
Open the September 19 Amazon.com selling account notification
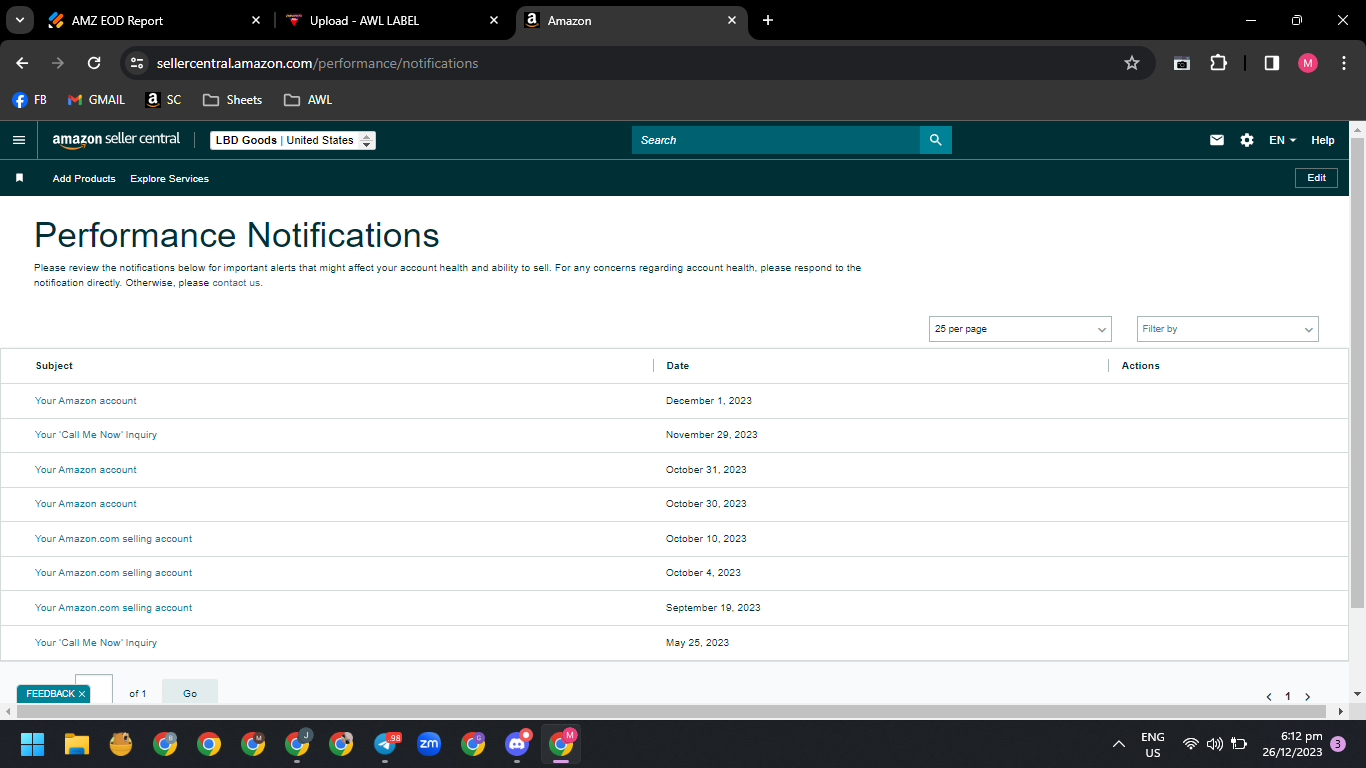click(114, 608)
